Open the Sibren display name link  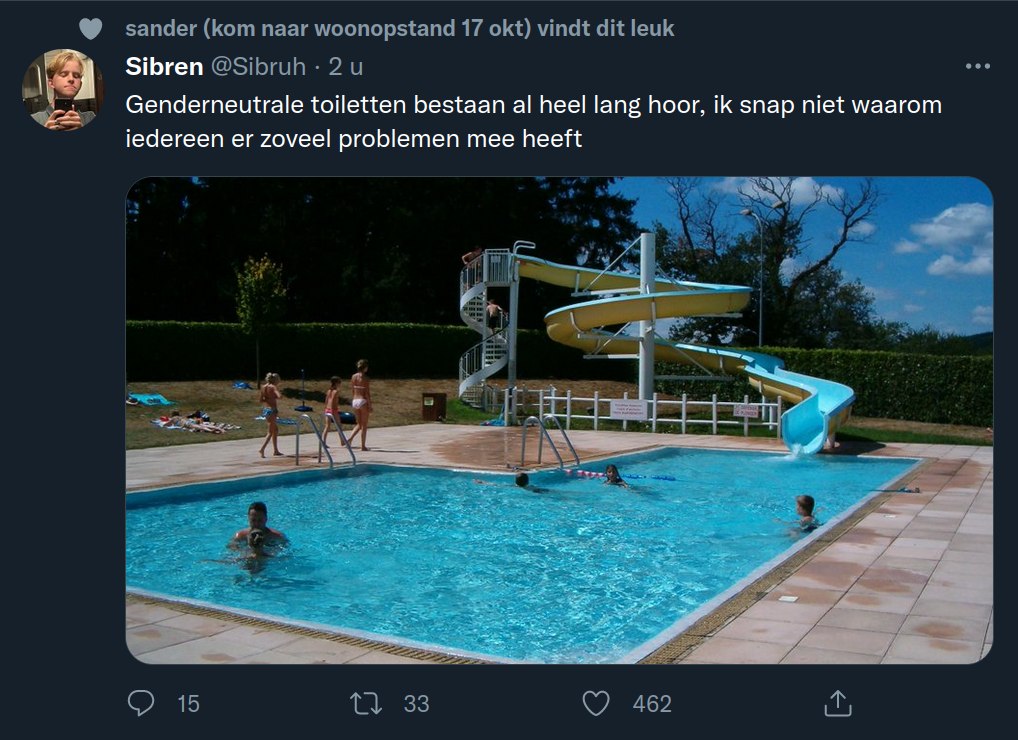(164, 66)
